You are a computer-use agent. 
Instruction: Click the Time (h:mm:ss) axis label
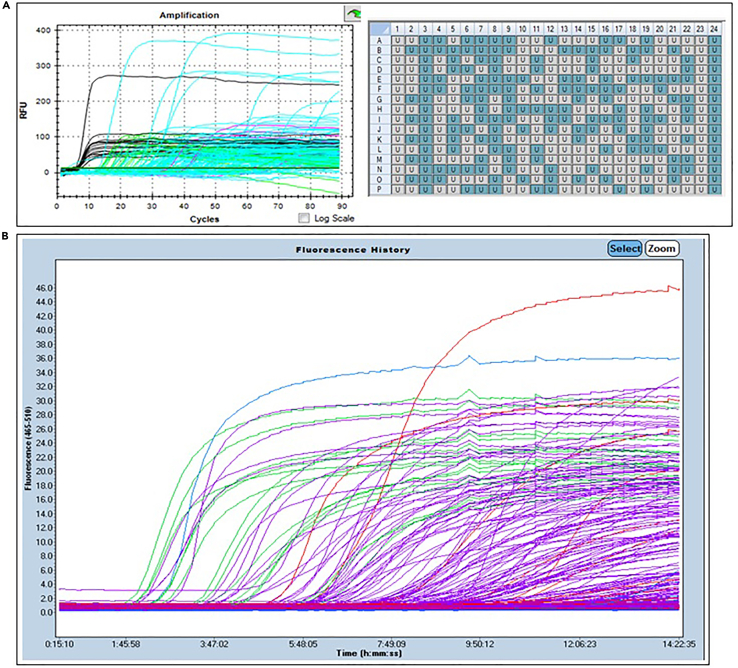pos(368,650)
